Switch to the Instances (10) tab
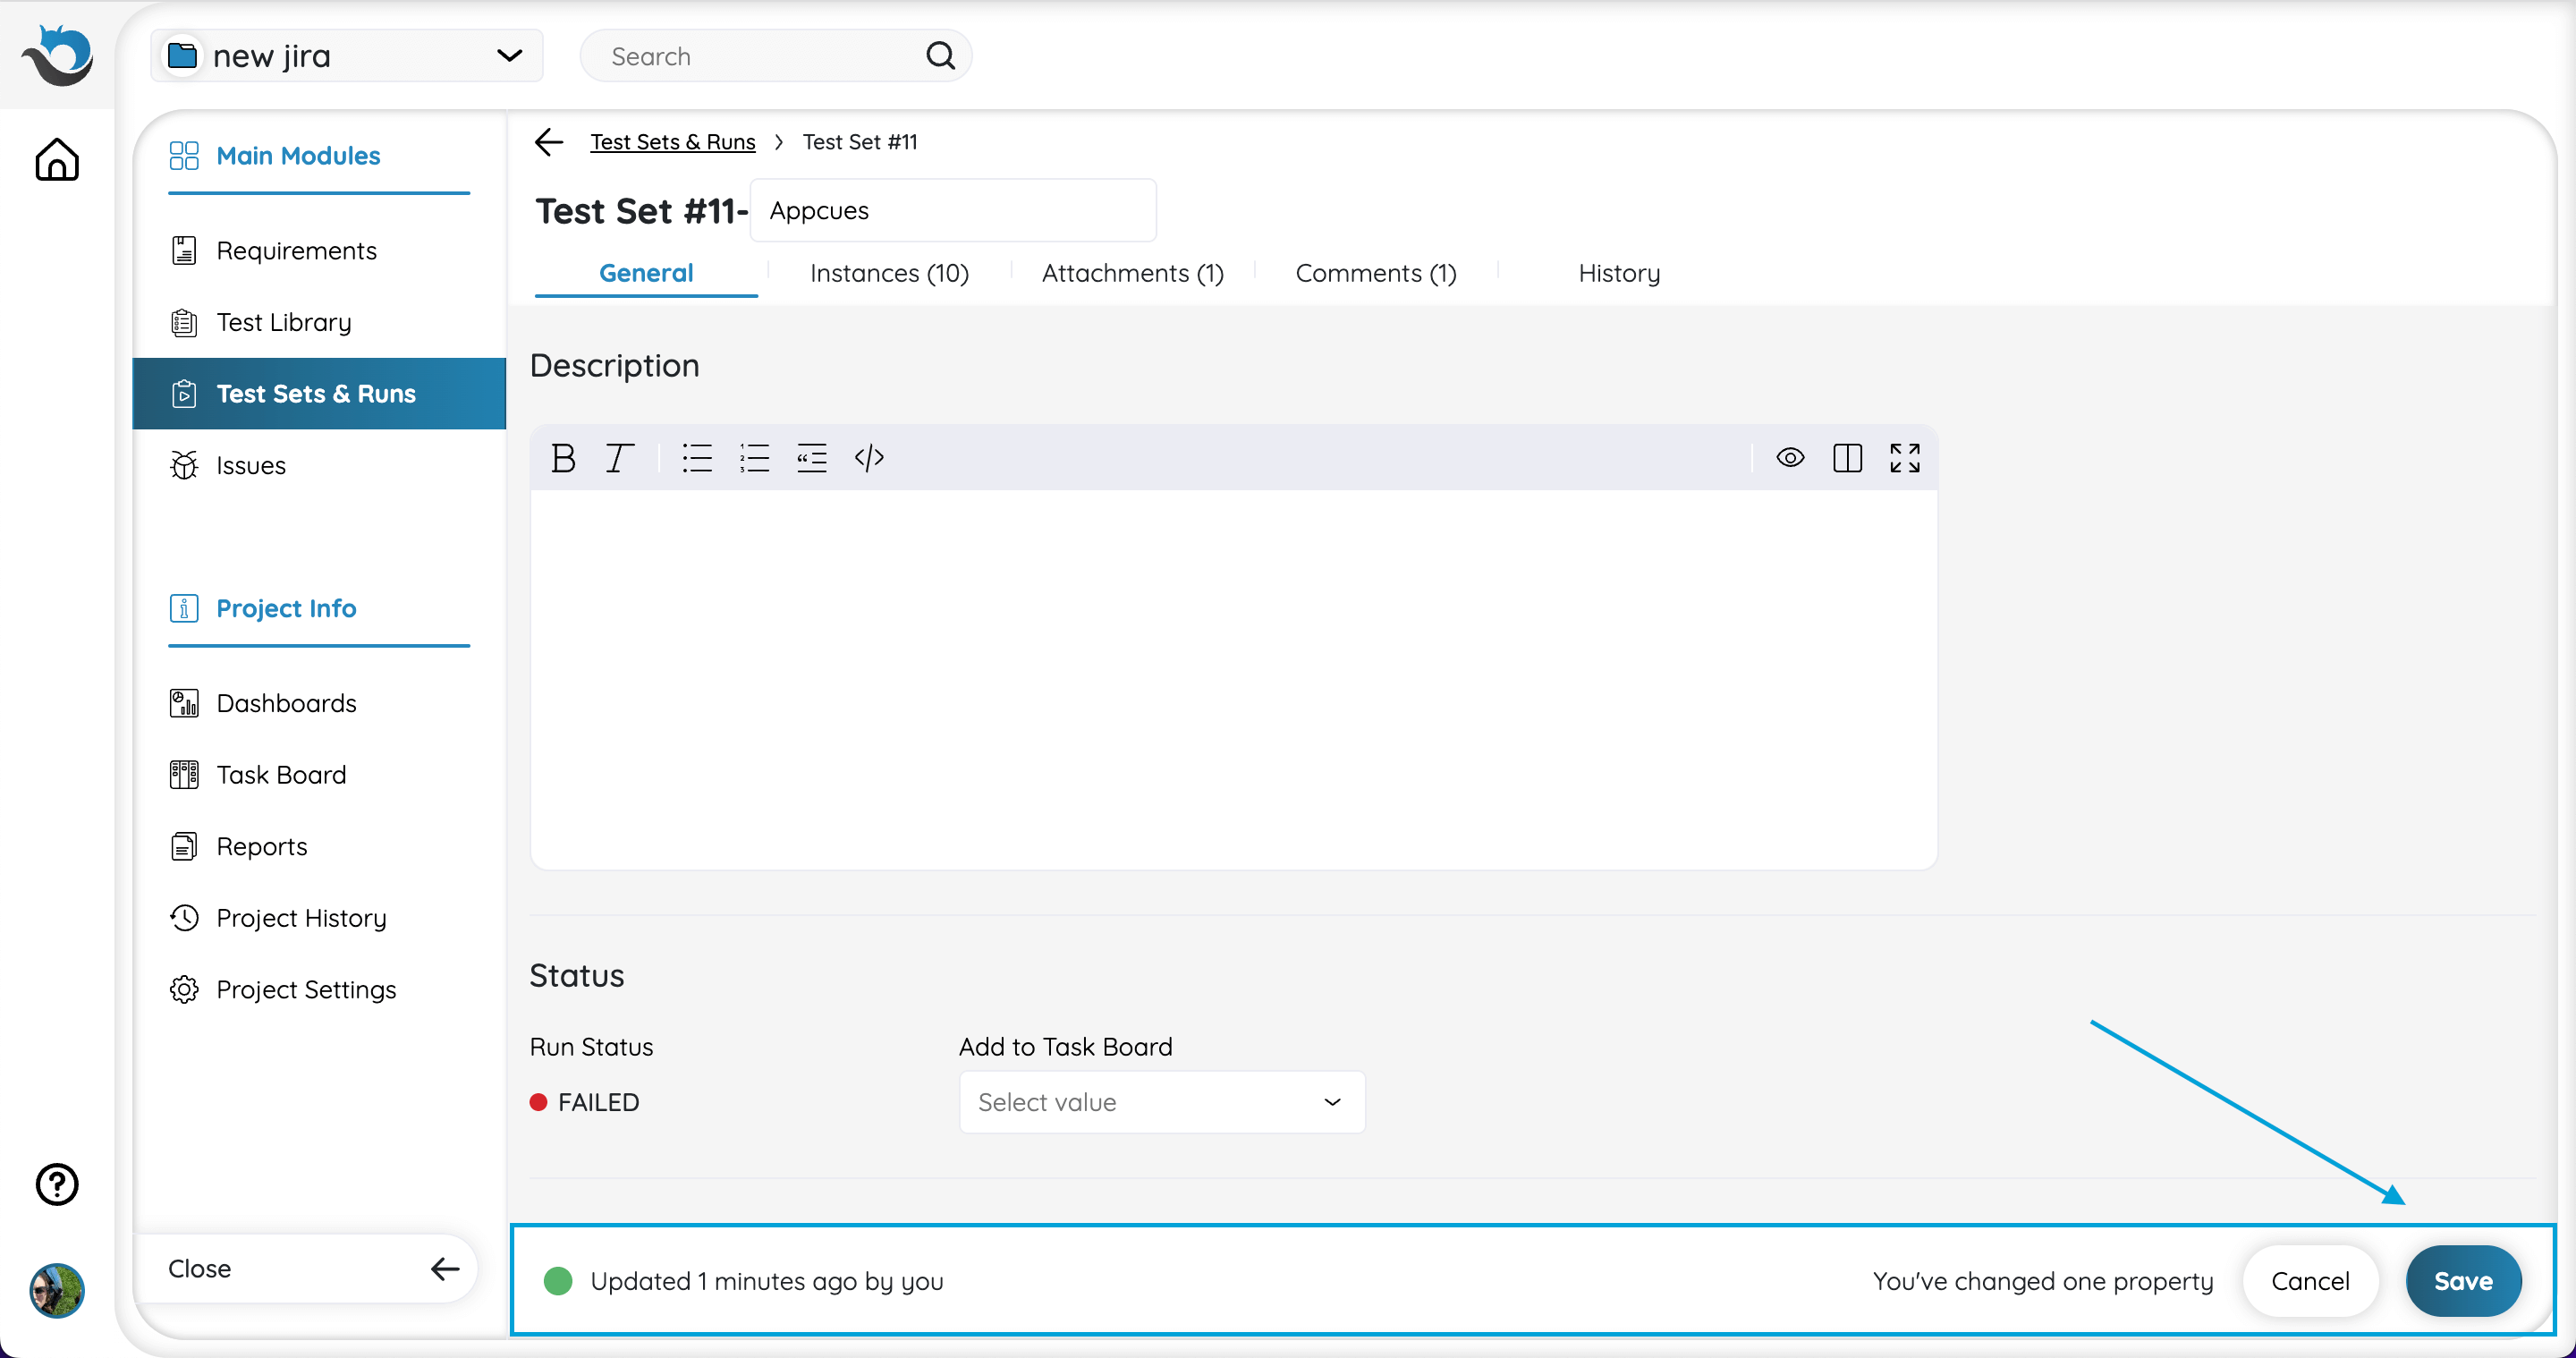The image size is (2576, 1358). tap(889, 273)
